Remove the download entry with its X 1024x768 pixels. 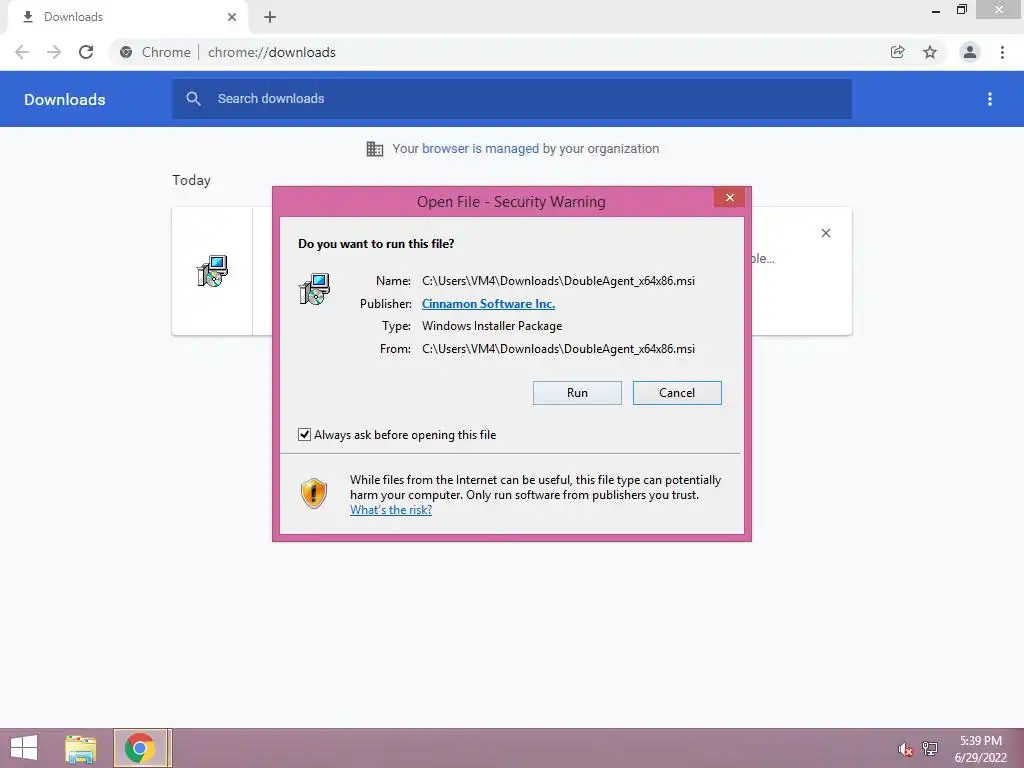[825, 233]
